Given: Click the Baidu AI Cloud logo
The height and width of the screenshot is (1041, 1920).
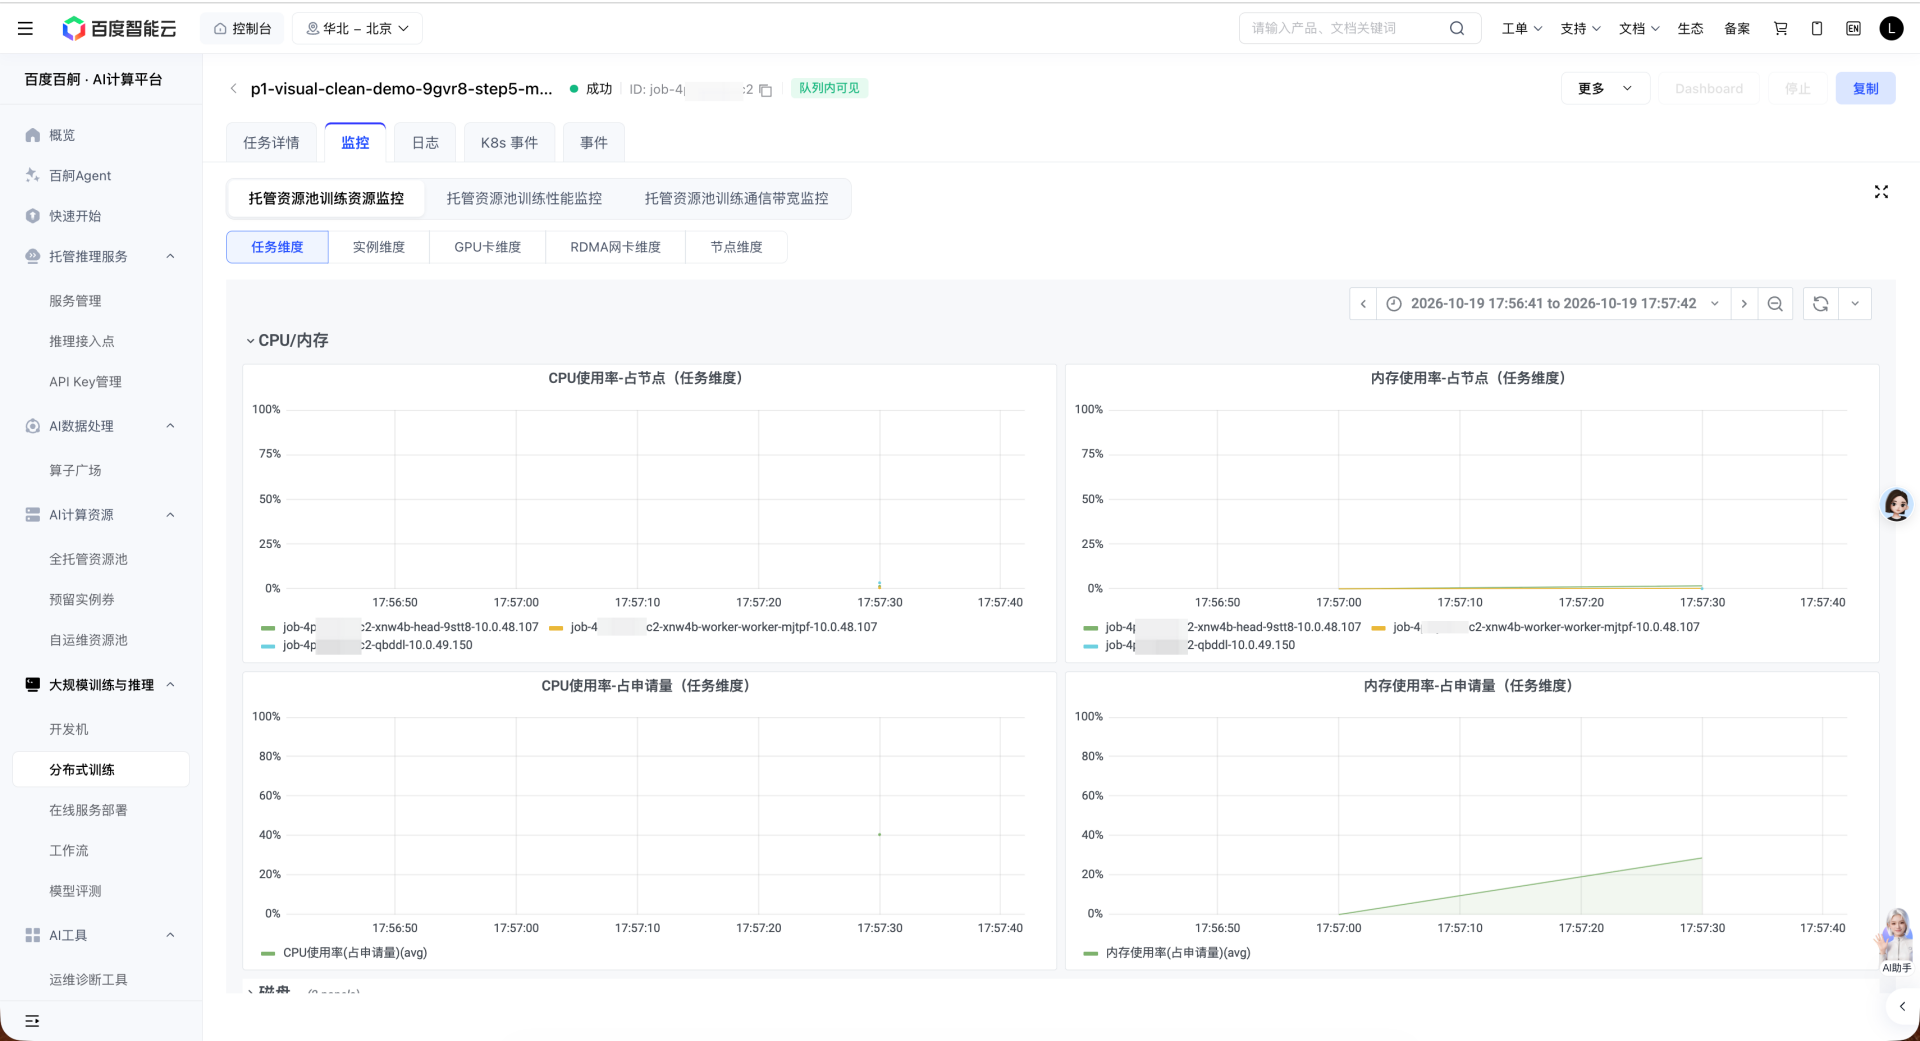Looking at the screenshot, I should [119, 29].
